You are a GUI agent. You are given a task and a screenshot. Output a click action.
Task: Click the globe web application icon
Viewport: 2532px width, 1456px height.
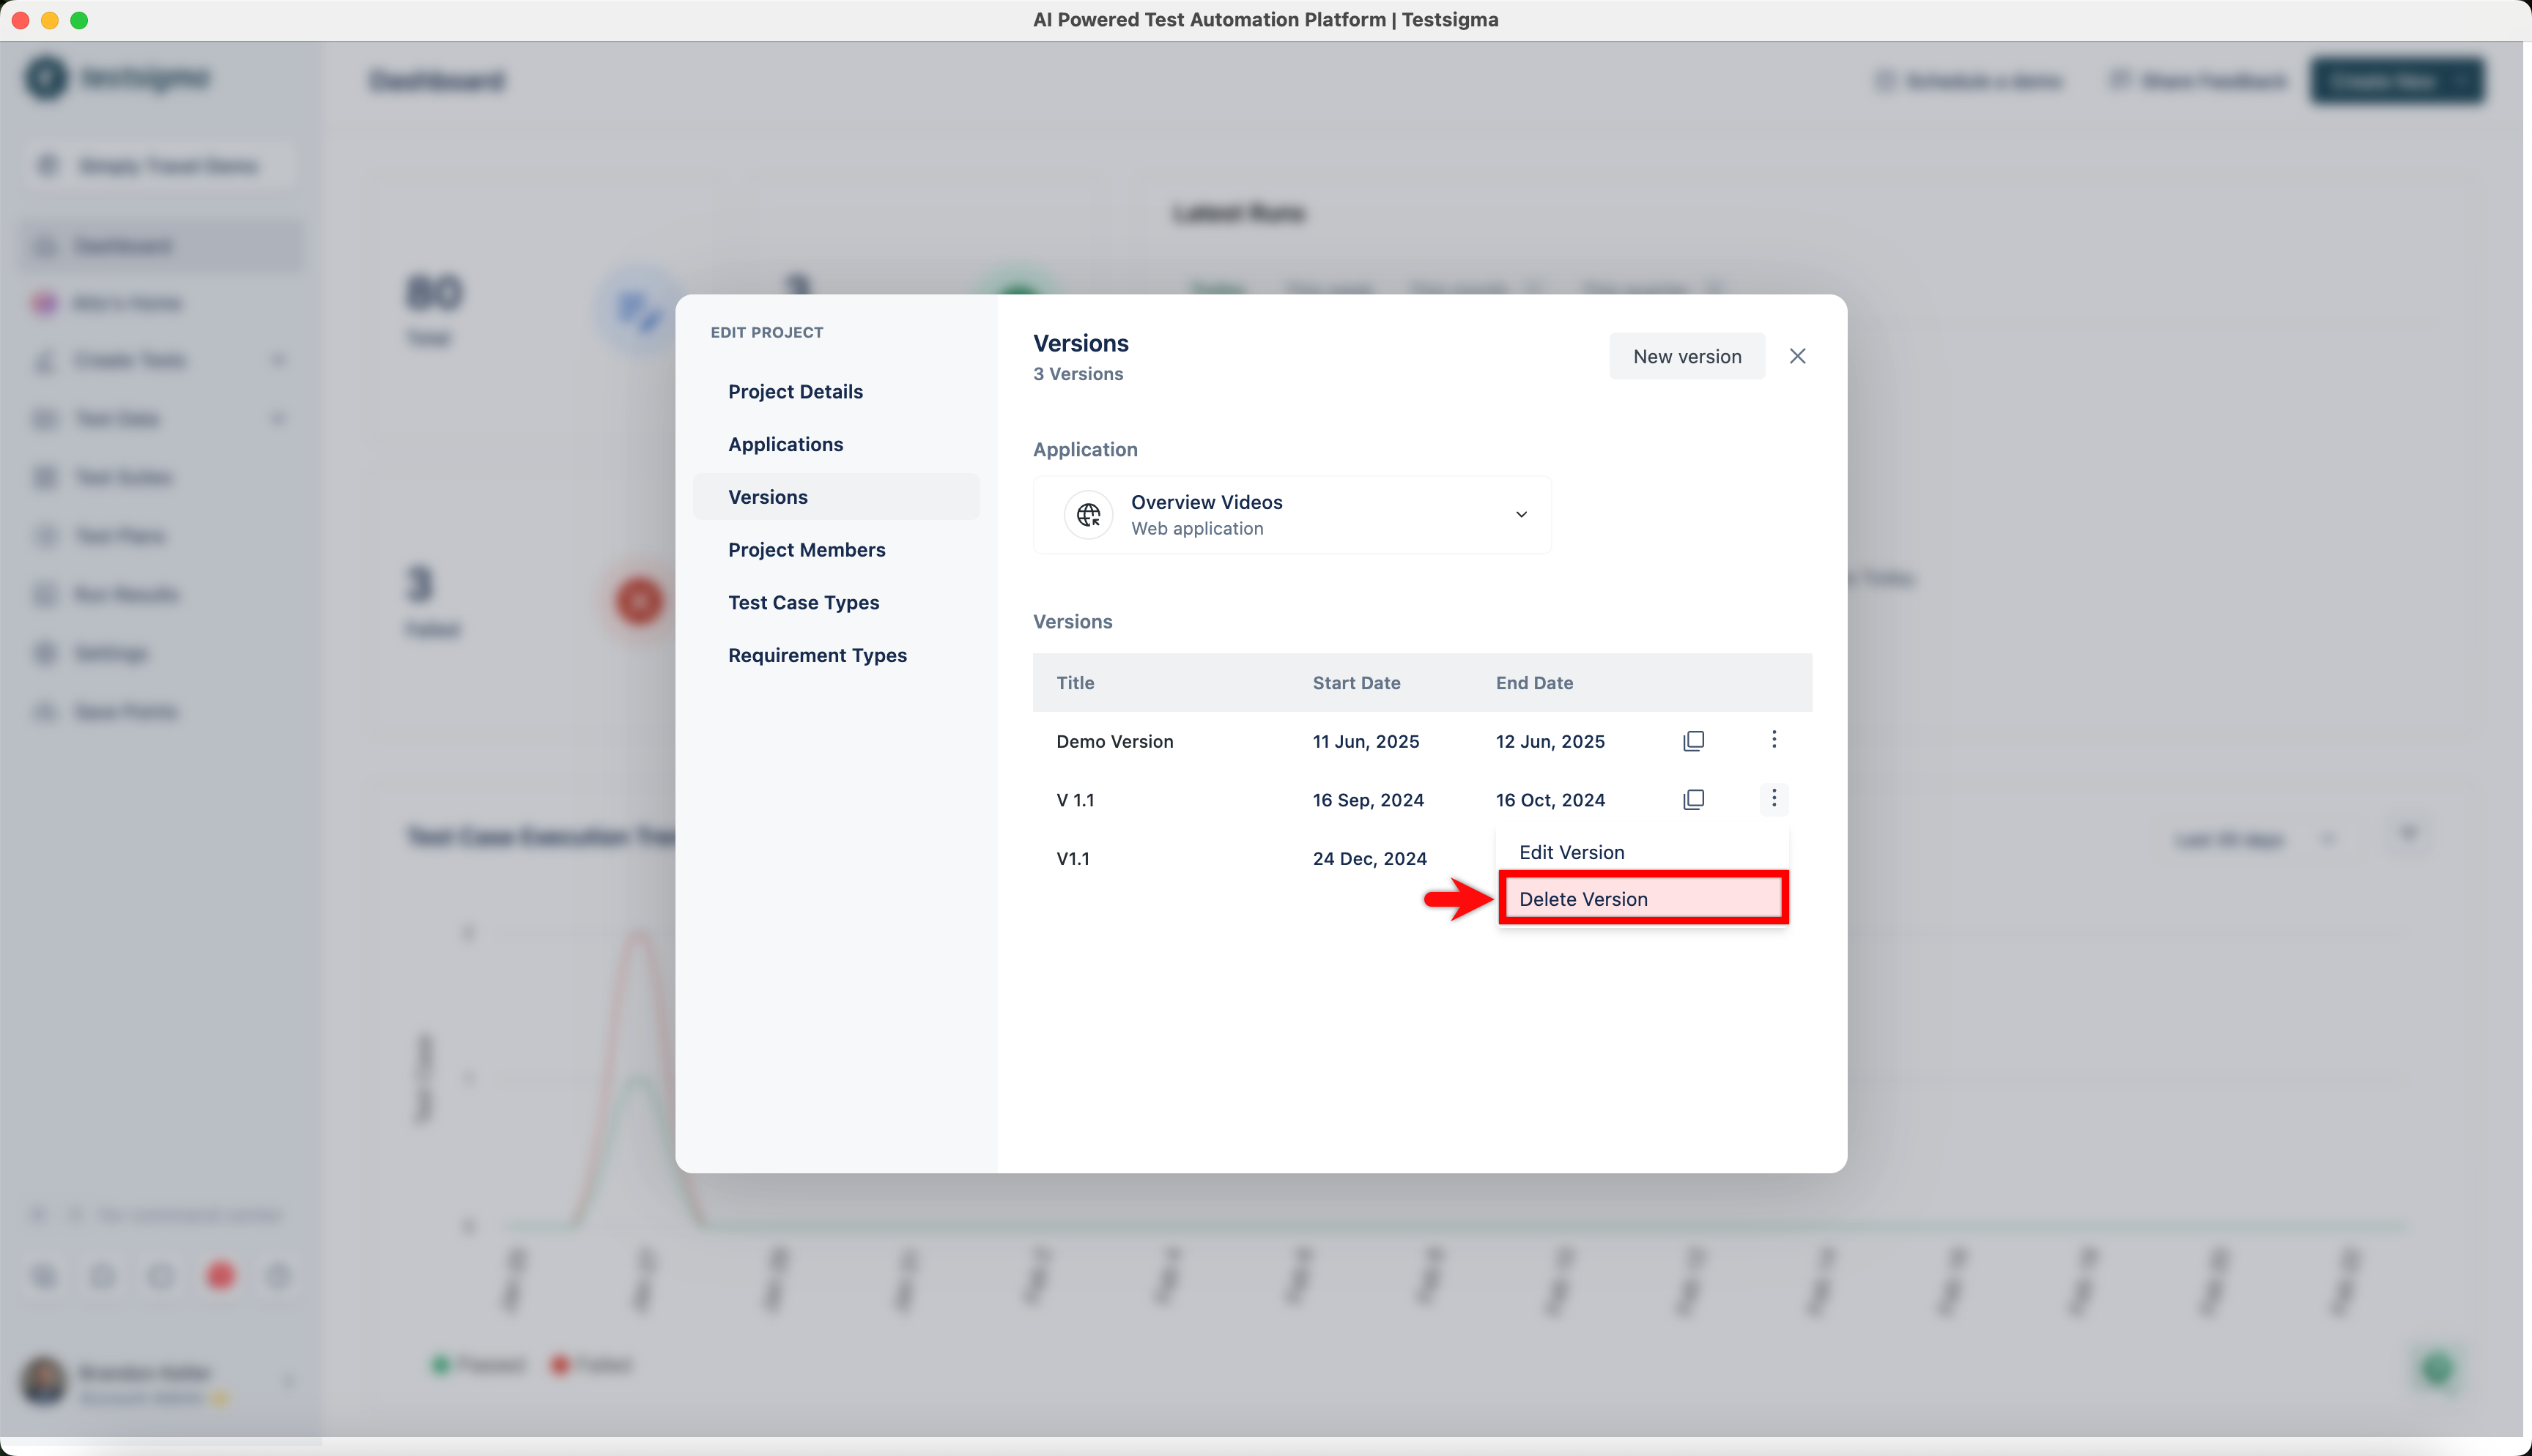[x=1088, y=515]
